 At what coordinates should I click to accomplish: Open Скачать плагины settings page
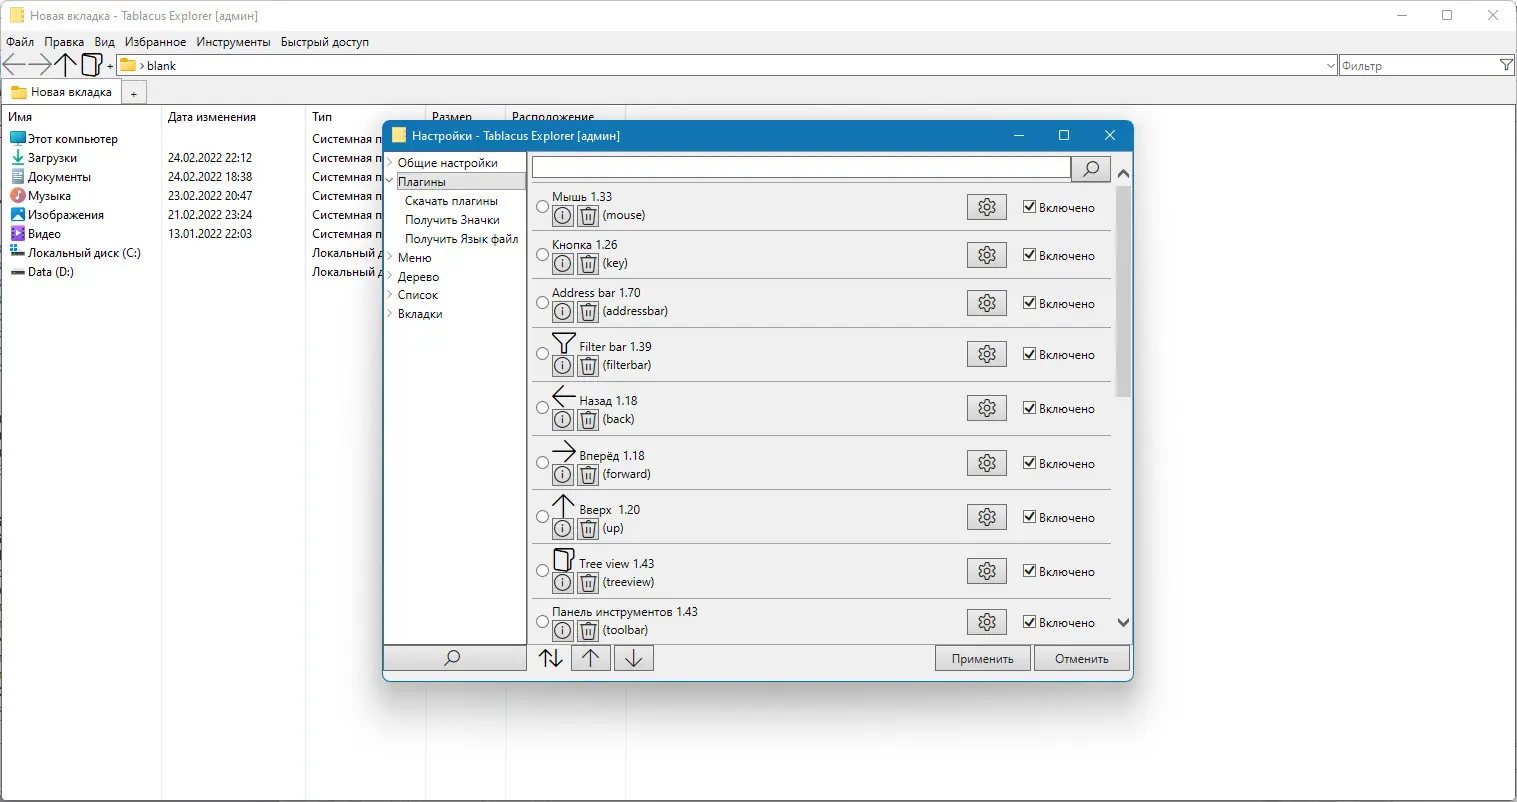(x=451, y=201)
